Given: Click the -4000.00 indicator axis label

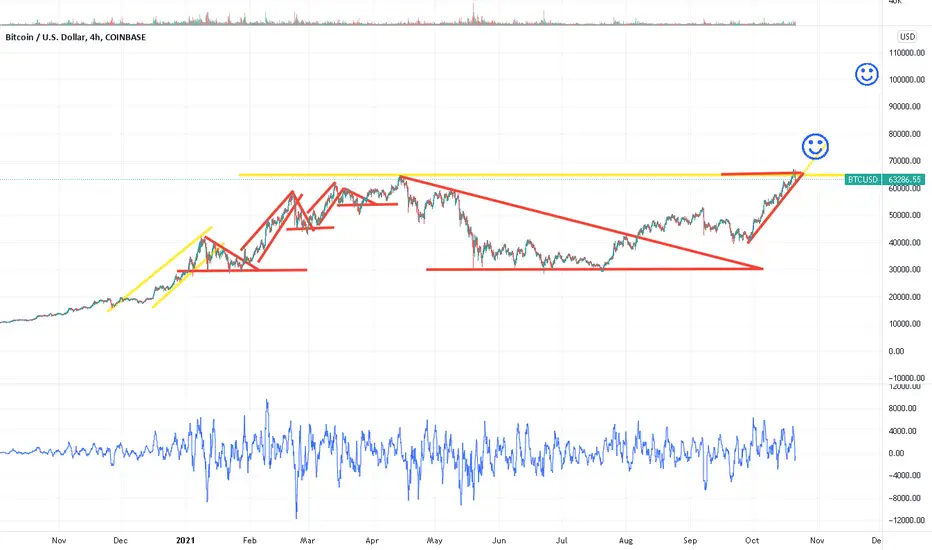Looking at the screenshot, I should tap(902, 476).
